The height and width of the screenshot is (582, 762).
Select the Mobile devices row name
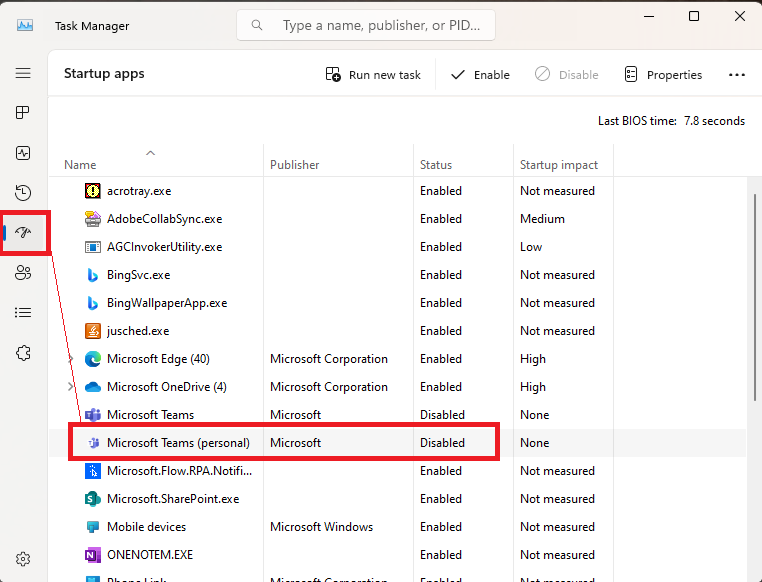click(146, 527)
